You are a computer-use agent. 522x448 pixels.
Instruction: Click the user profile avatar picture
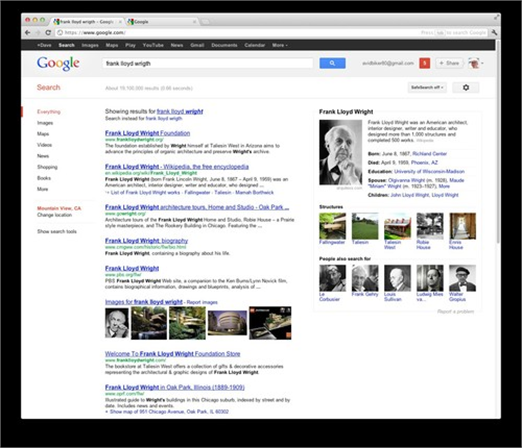[x=474, y=63]
